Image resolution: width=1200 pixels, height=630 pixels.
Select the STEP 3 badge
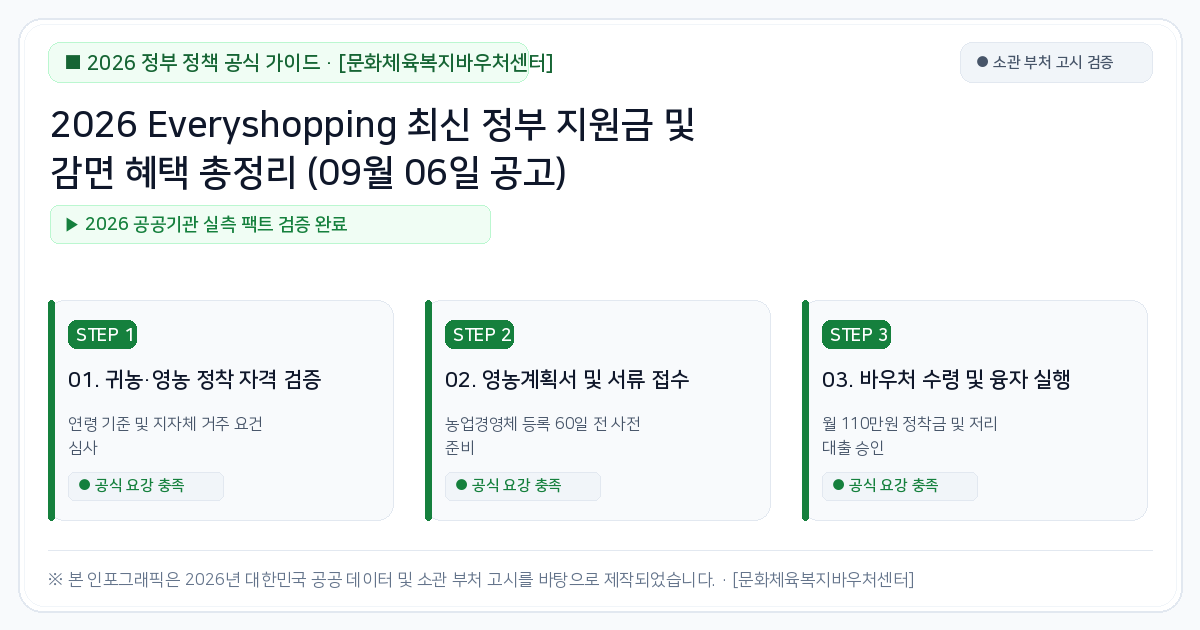856,335
